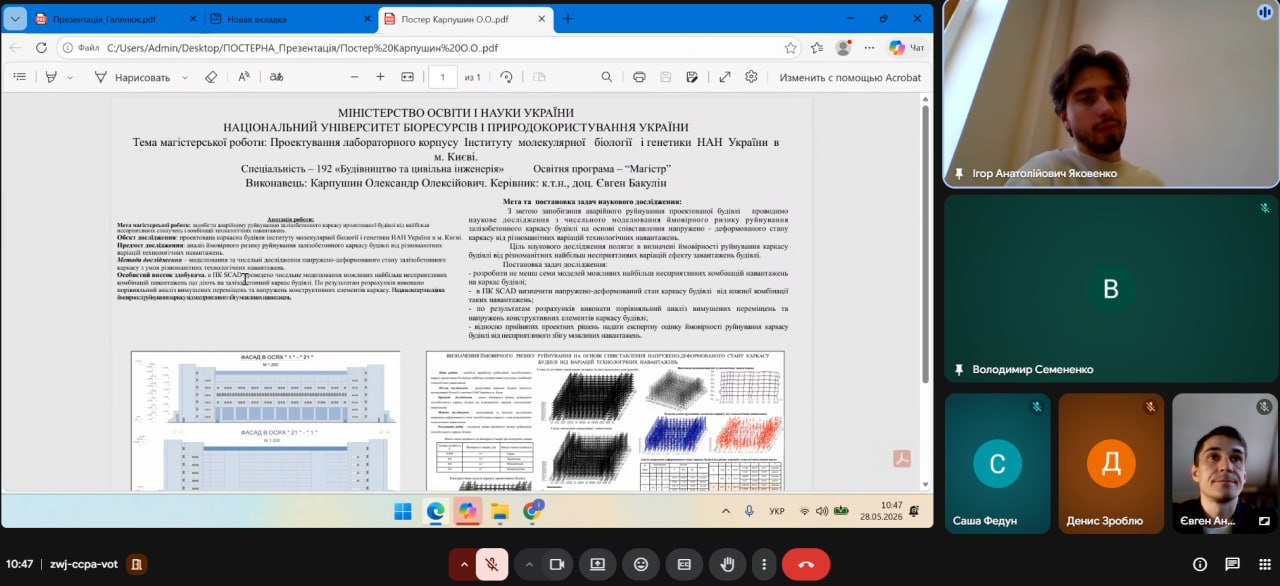This screenshot has height=586, width=1280.
Task: Open the browser profile avatar
Action: [x=843, y=47]
